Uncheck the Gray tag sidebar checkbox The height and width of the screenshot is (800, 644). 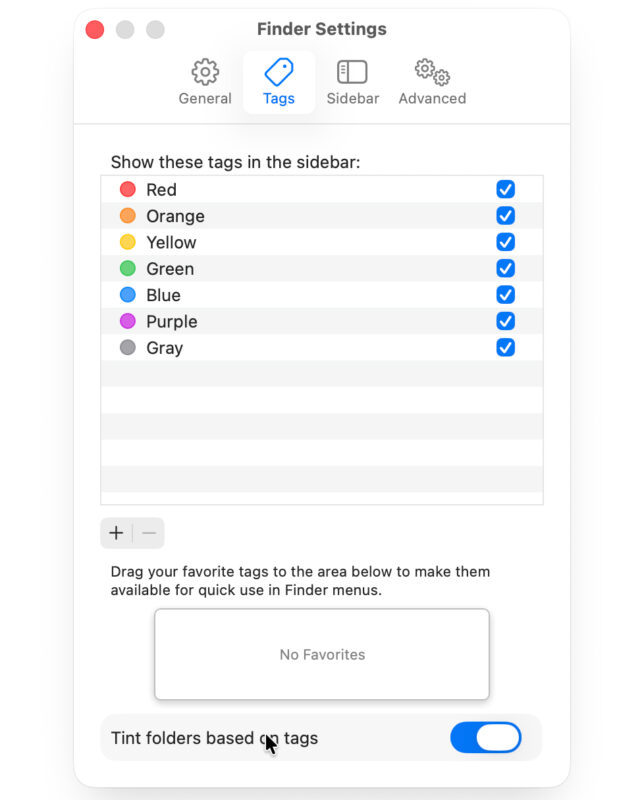506,348
